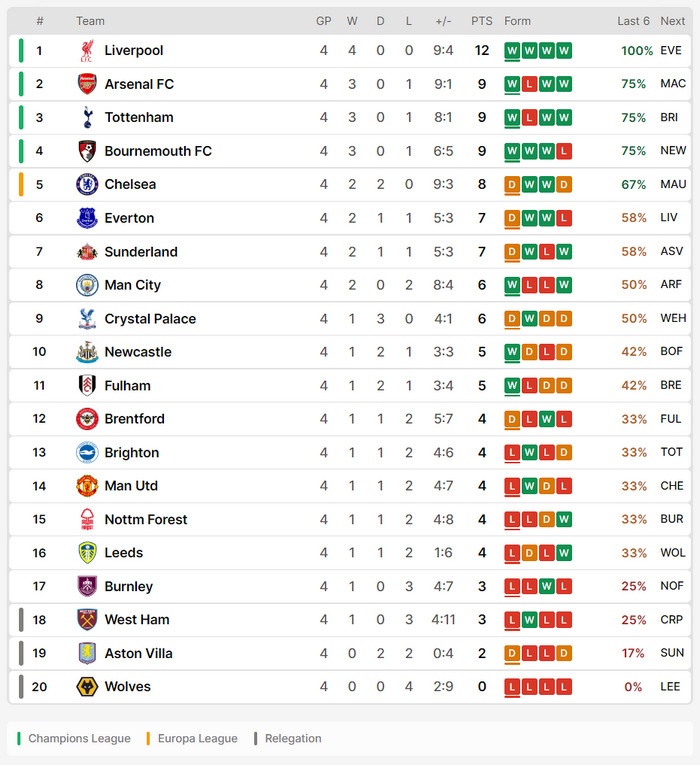Click the Relegation legend item
700x765 pixels.
pos(293,739)
